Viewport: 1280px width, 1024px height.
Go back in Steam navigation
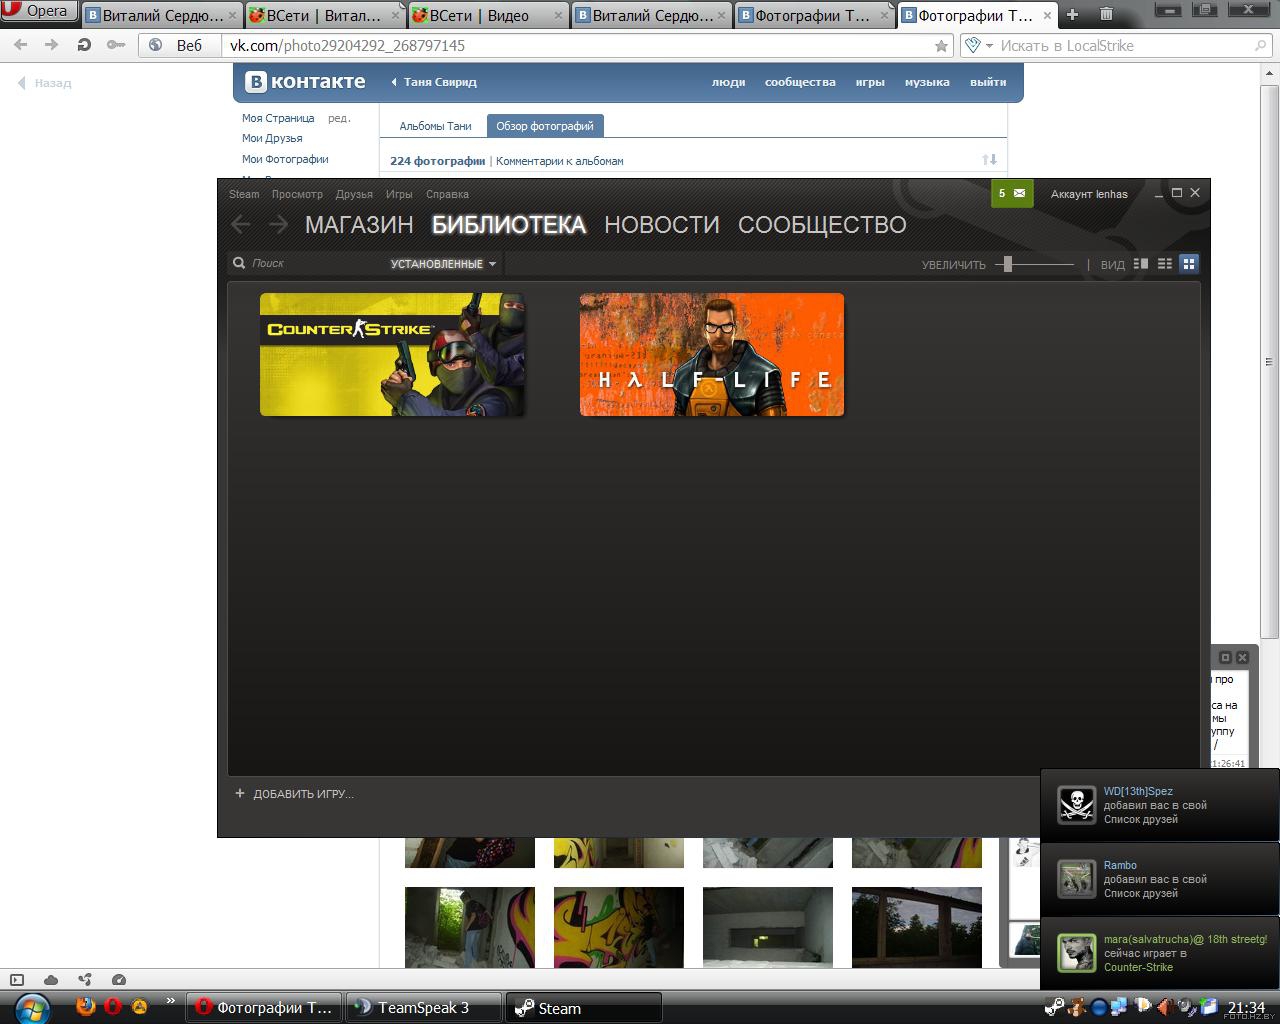241,224
